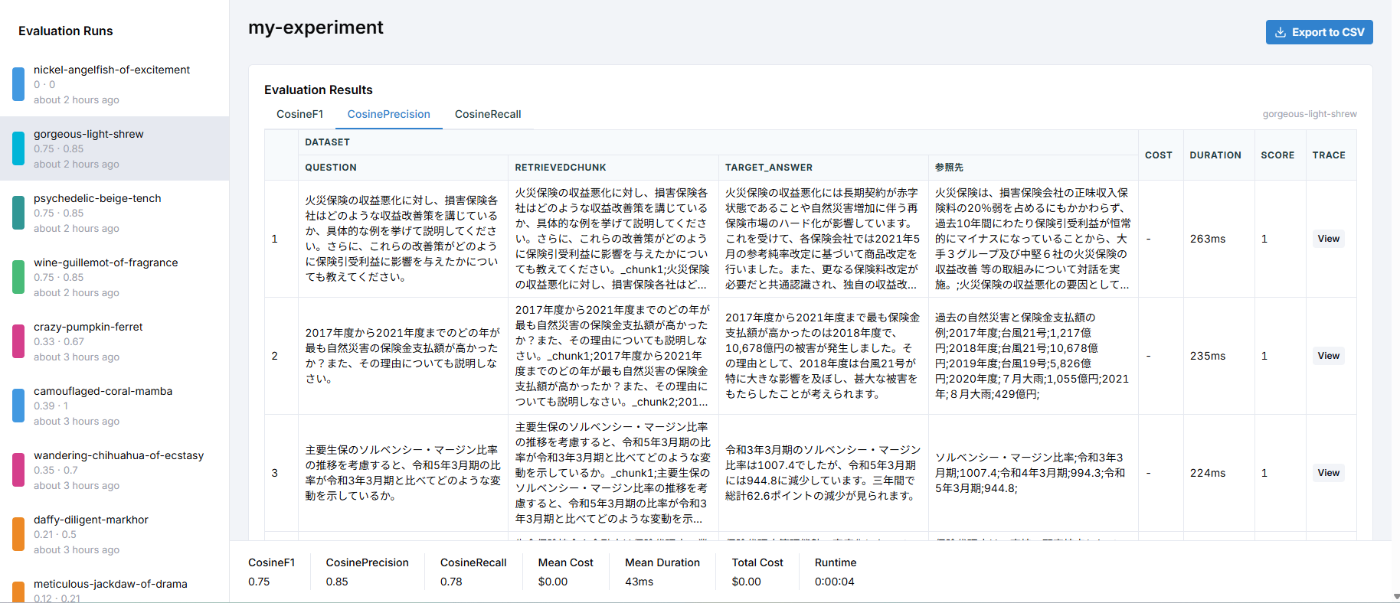Image resolution: width=1400 pixels, height=603 pixels.
Task: Click the target answer starting 令和3年3月期
Action: (822, 473)
